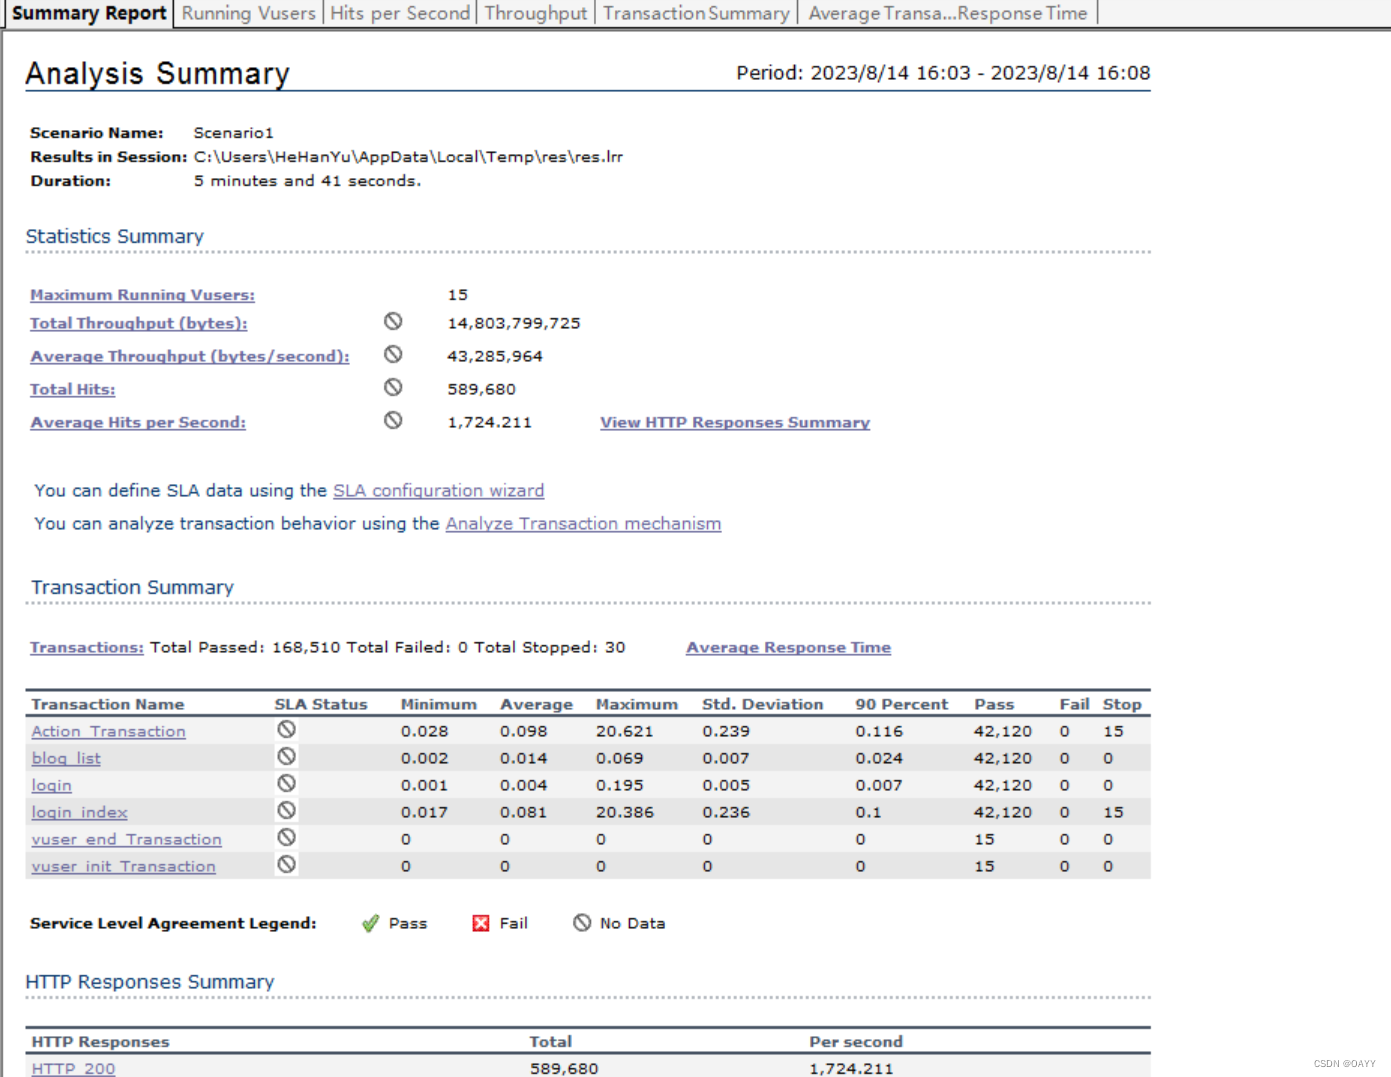Open Maximum Running Vusers link
Image resolution: width=1391 pixels, height=1077 pixels.
142,295
